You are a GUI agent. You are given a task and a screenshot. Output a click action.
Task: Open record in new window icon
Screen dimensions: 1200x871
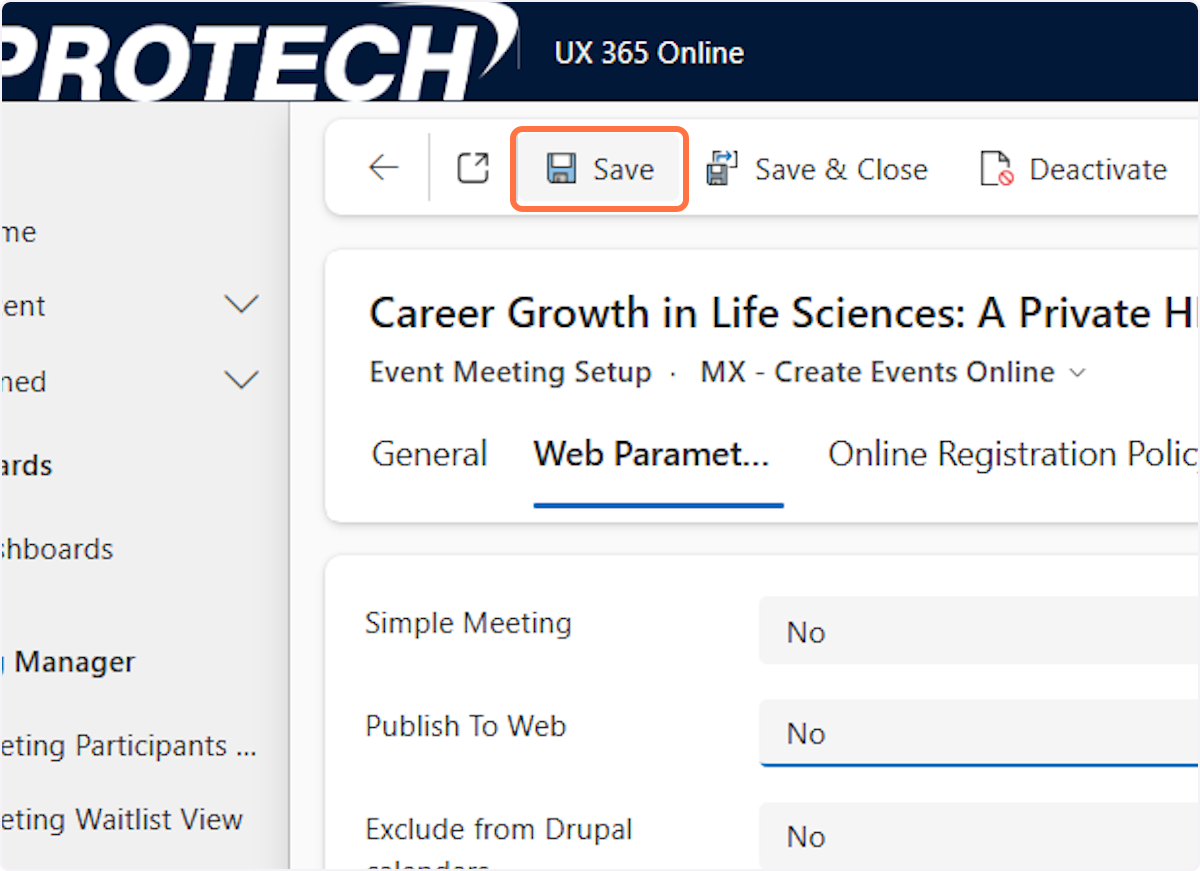tap(473, 168)
